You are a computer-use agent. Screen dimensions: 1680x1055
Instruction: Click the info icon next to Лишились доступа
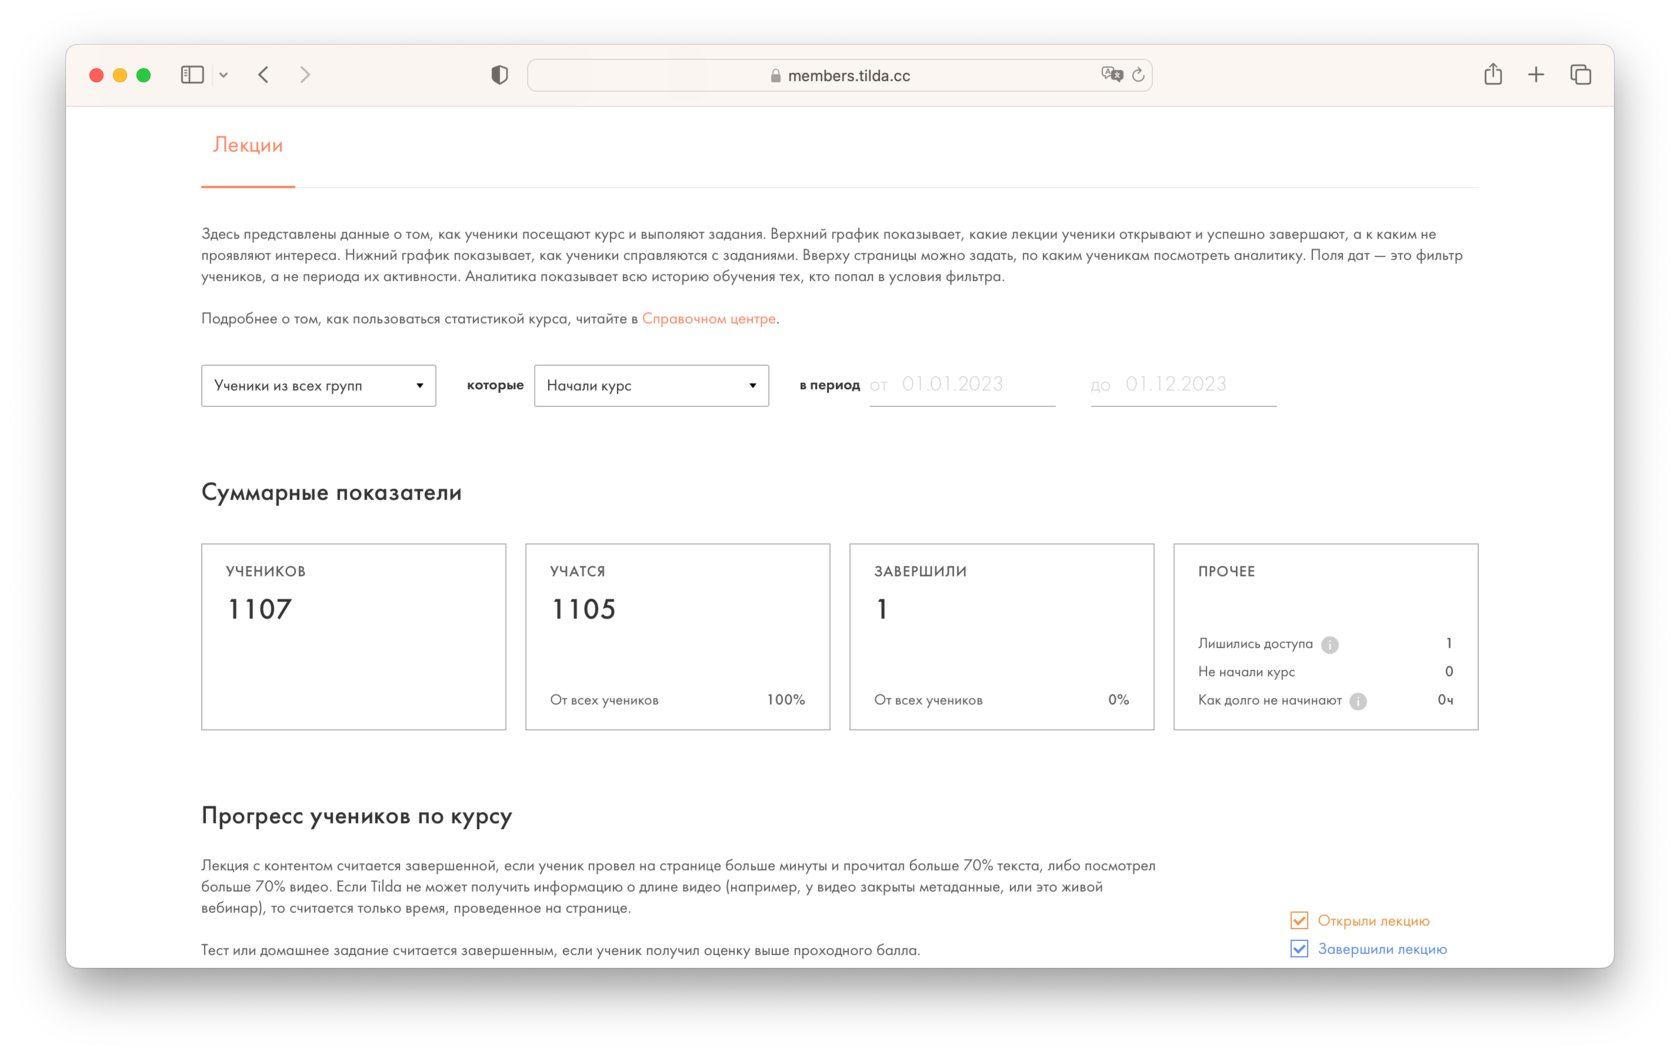click(x=1330, y=645)
